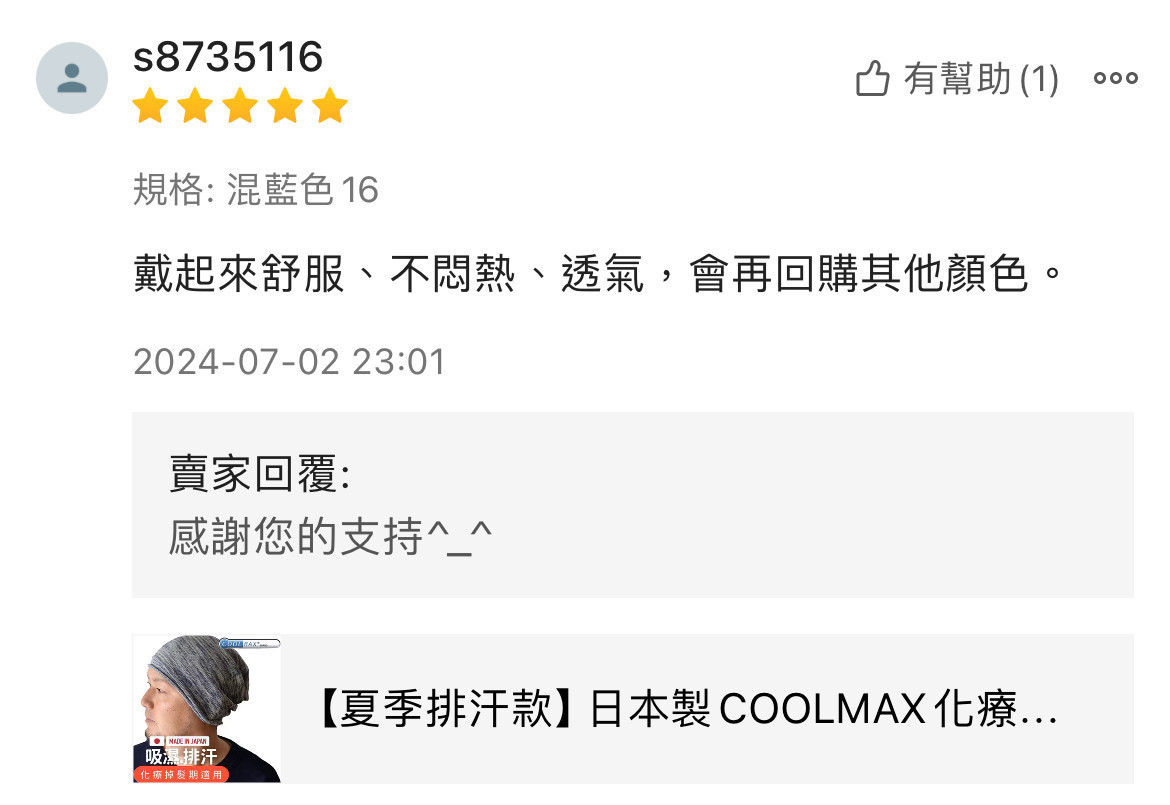This screenshot has width=1170, height=805.
Task: Click the 吸濕排汗 badge on product image
Action: pyautogui.click(x=181, y=755)
